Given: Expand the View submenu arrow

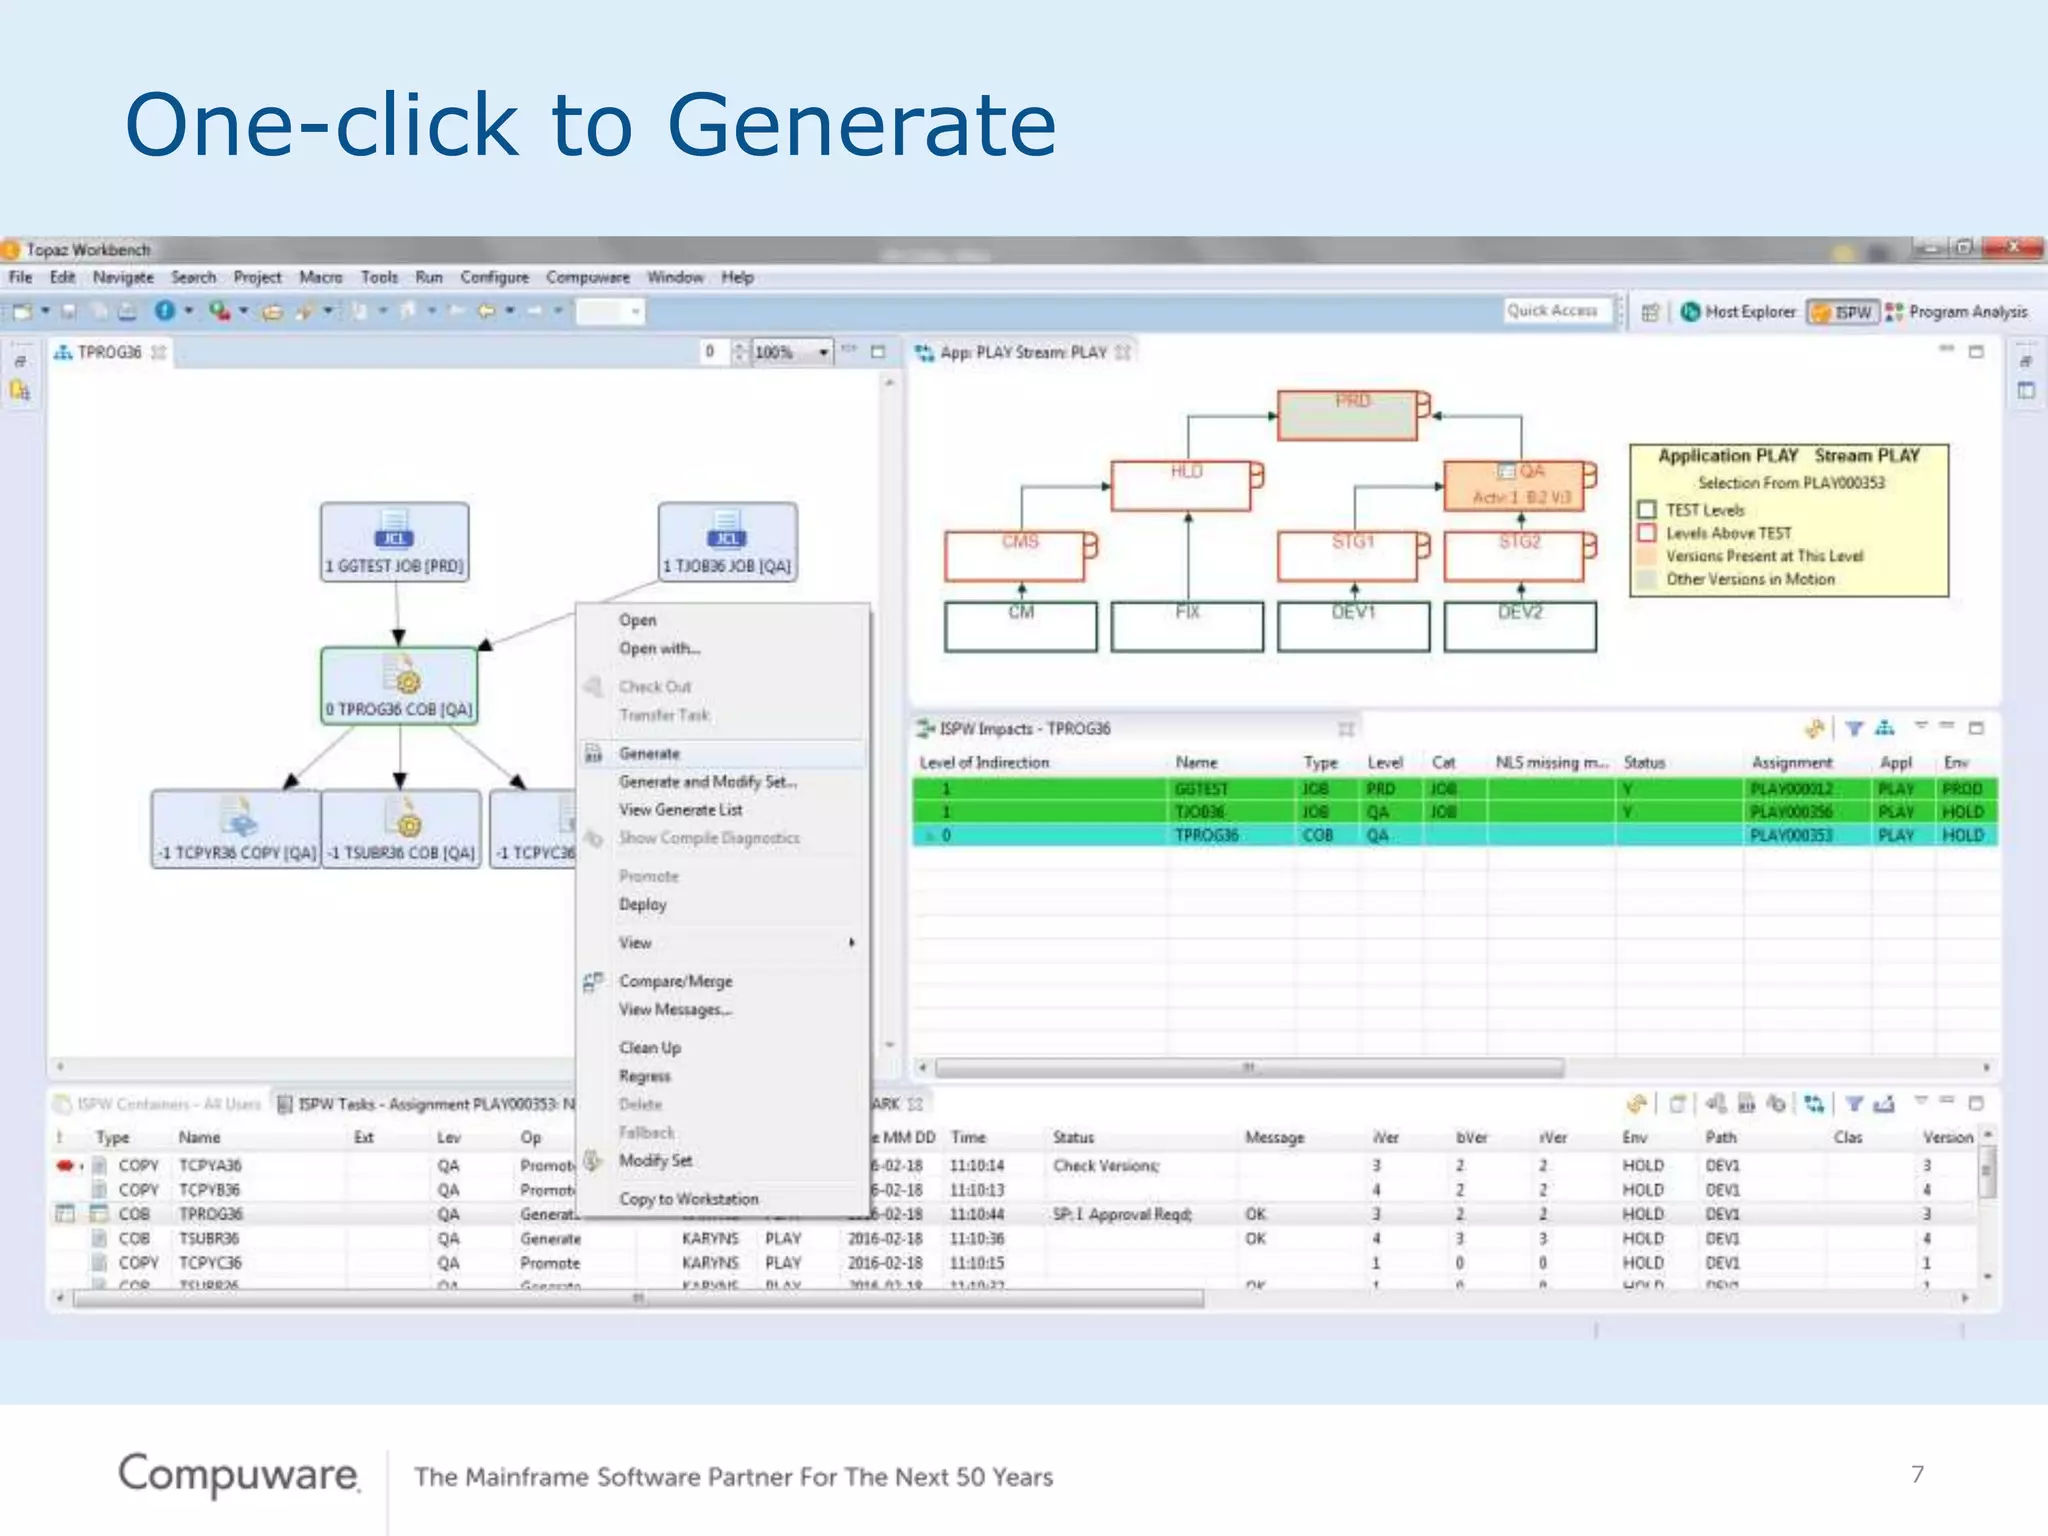Looking at the screenshot, I should 852,942.
